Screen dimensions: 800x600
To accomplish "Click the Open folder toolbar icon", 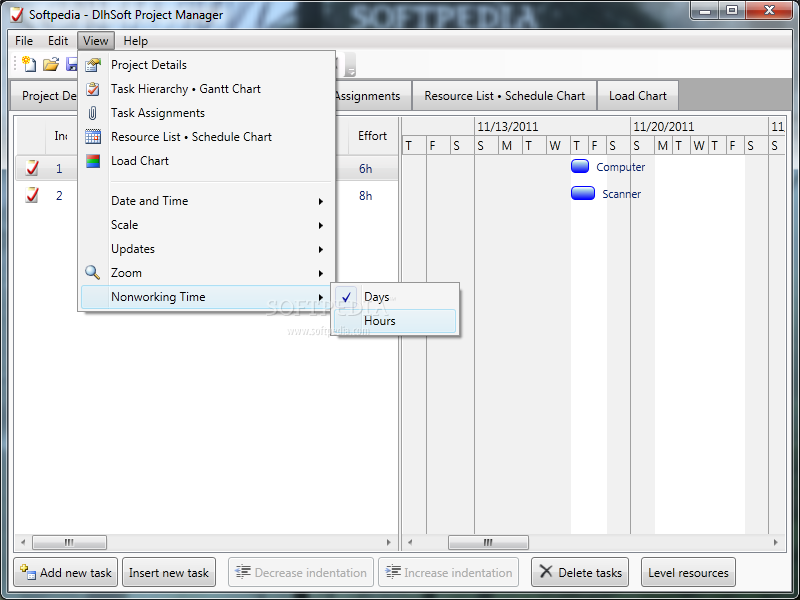I will pos(51,64).
